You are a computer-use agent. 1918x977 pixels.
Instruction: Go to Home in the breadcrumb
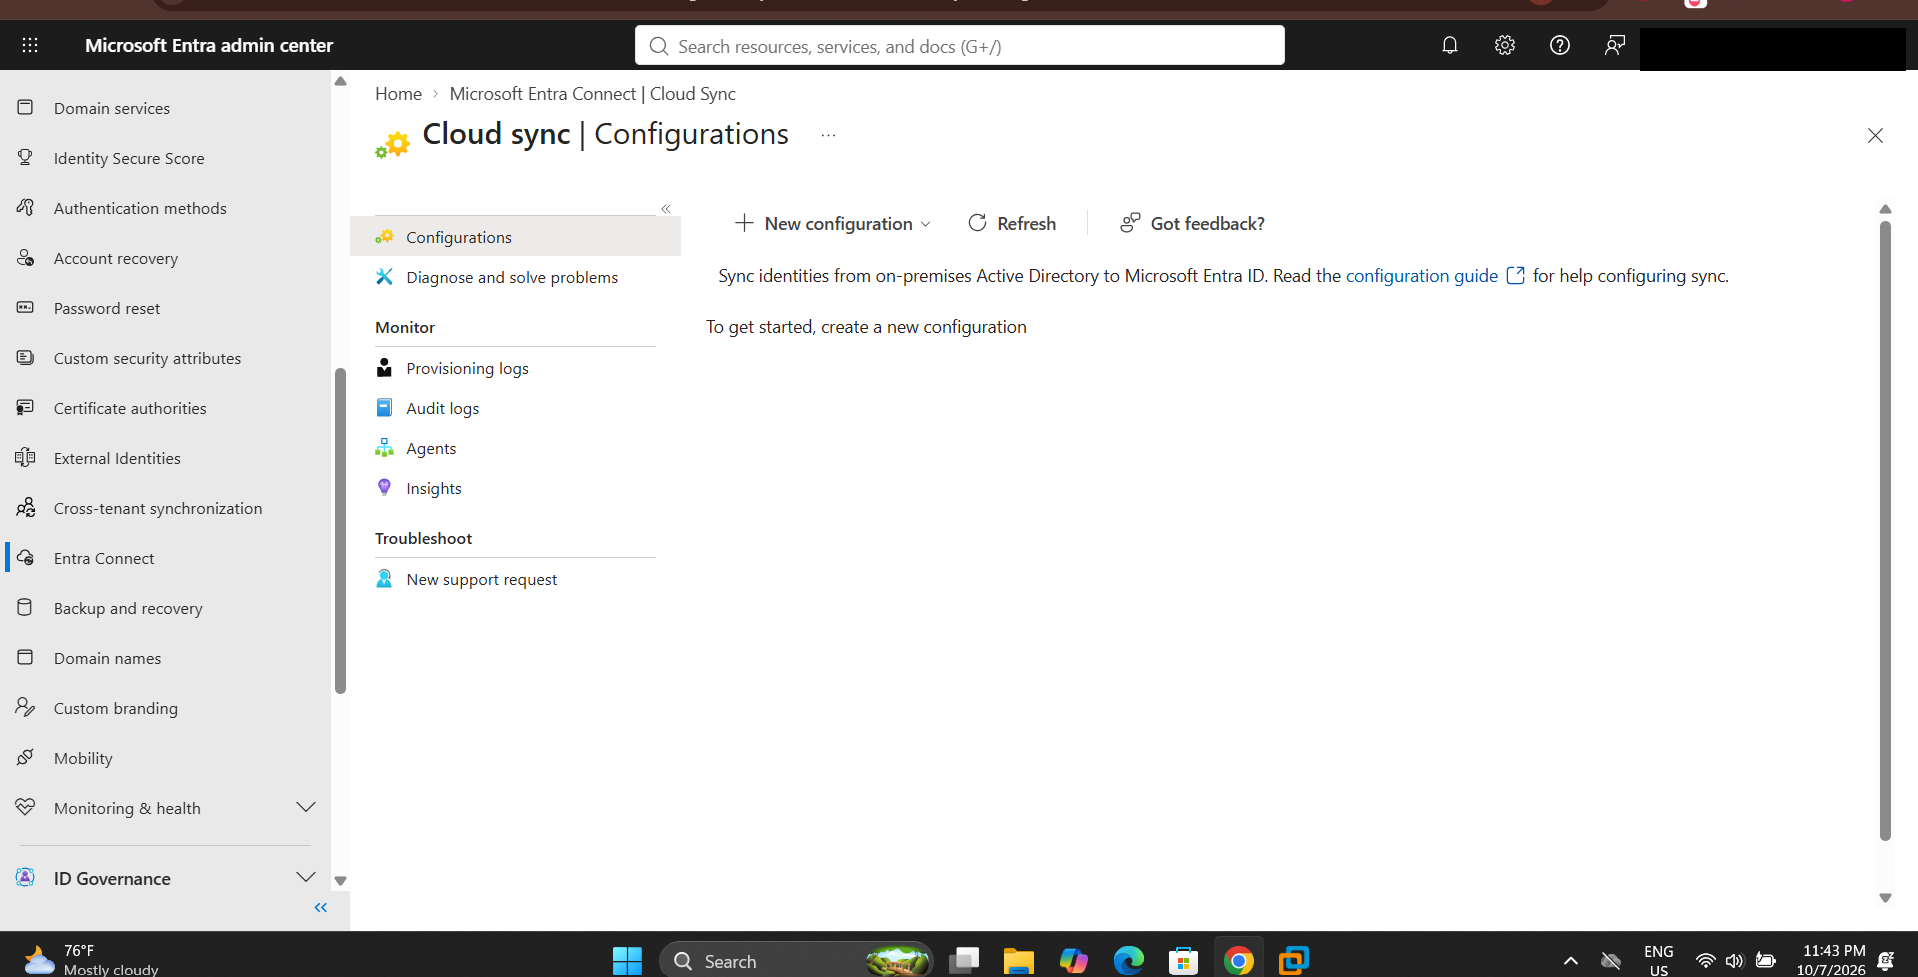click(398, 93)
